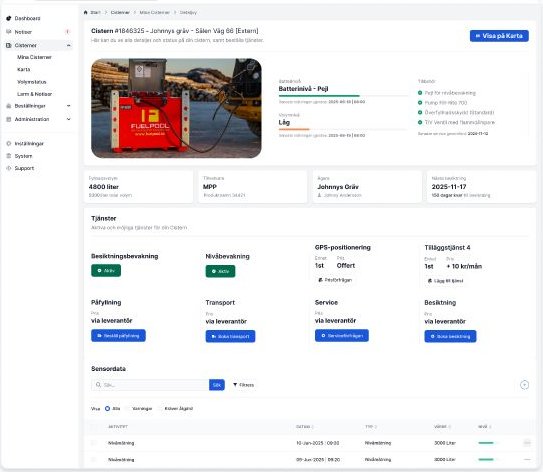Click green check next to Pejl för nivåbevakning
Image resolution: width=543 pixels, height=472 pixels.
(420, 93)
